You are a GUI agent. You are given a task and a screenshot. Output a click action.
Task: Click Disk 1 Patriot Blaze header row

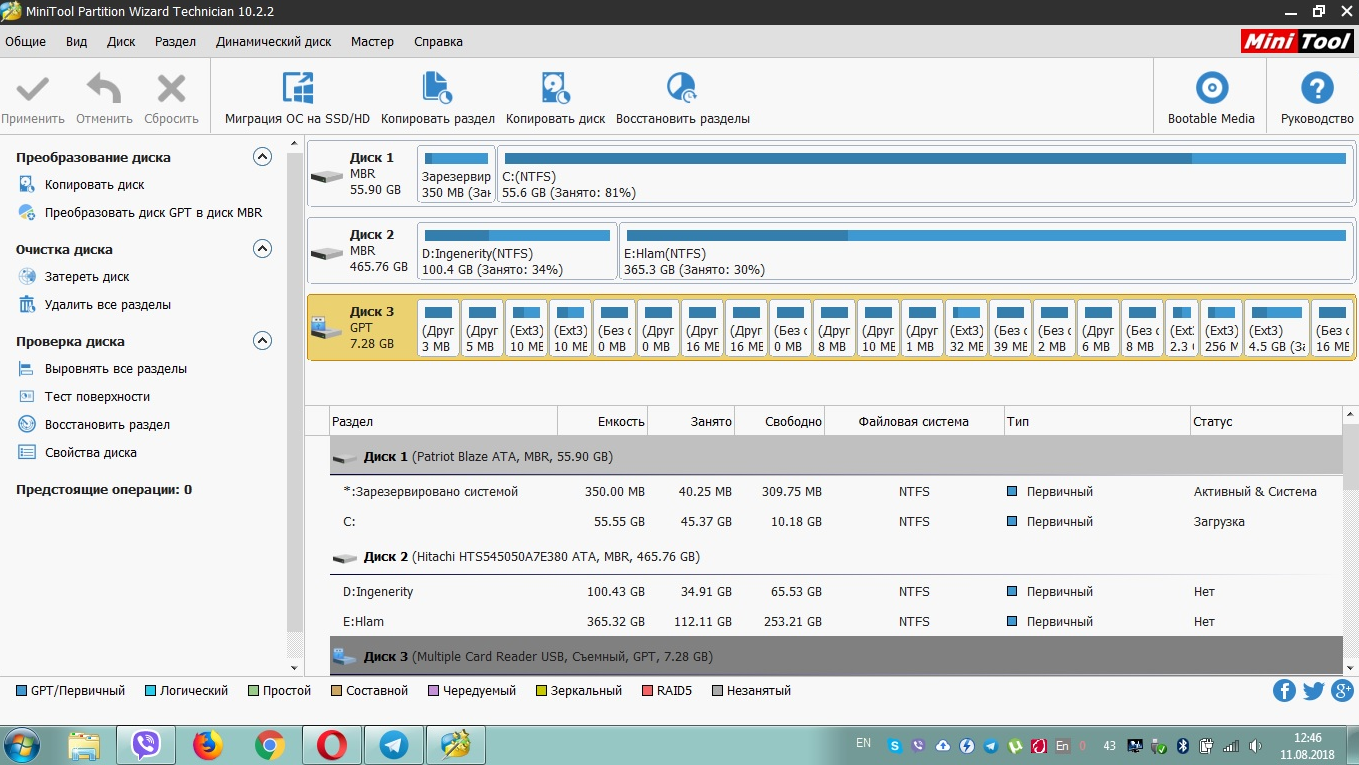tap(836, 456)
